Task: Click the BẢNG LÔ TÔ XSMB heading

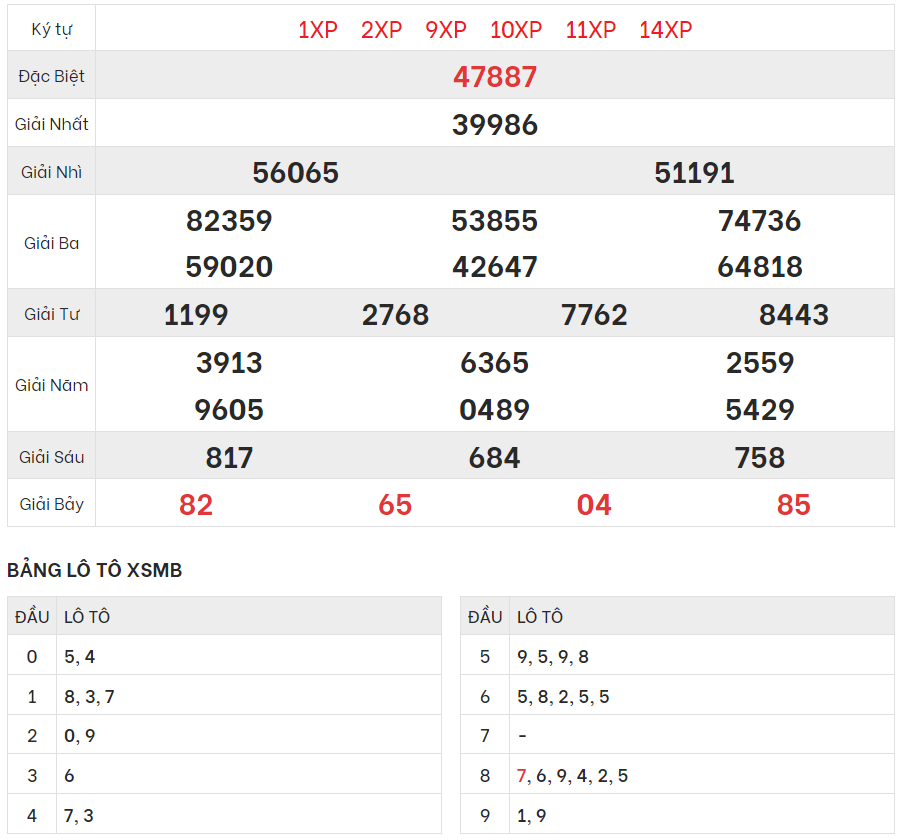Action: pos(95,570)
